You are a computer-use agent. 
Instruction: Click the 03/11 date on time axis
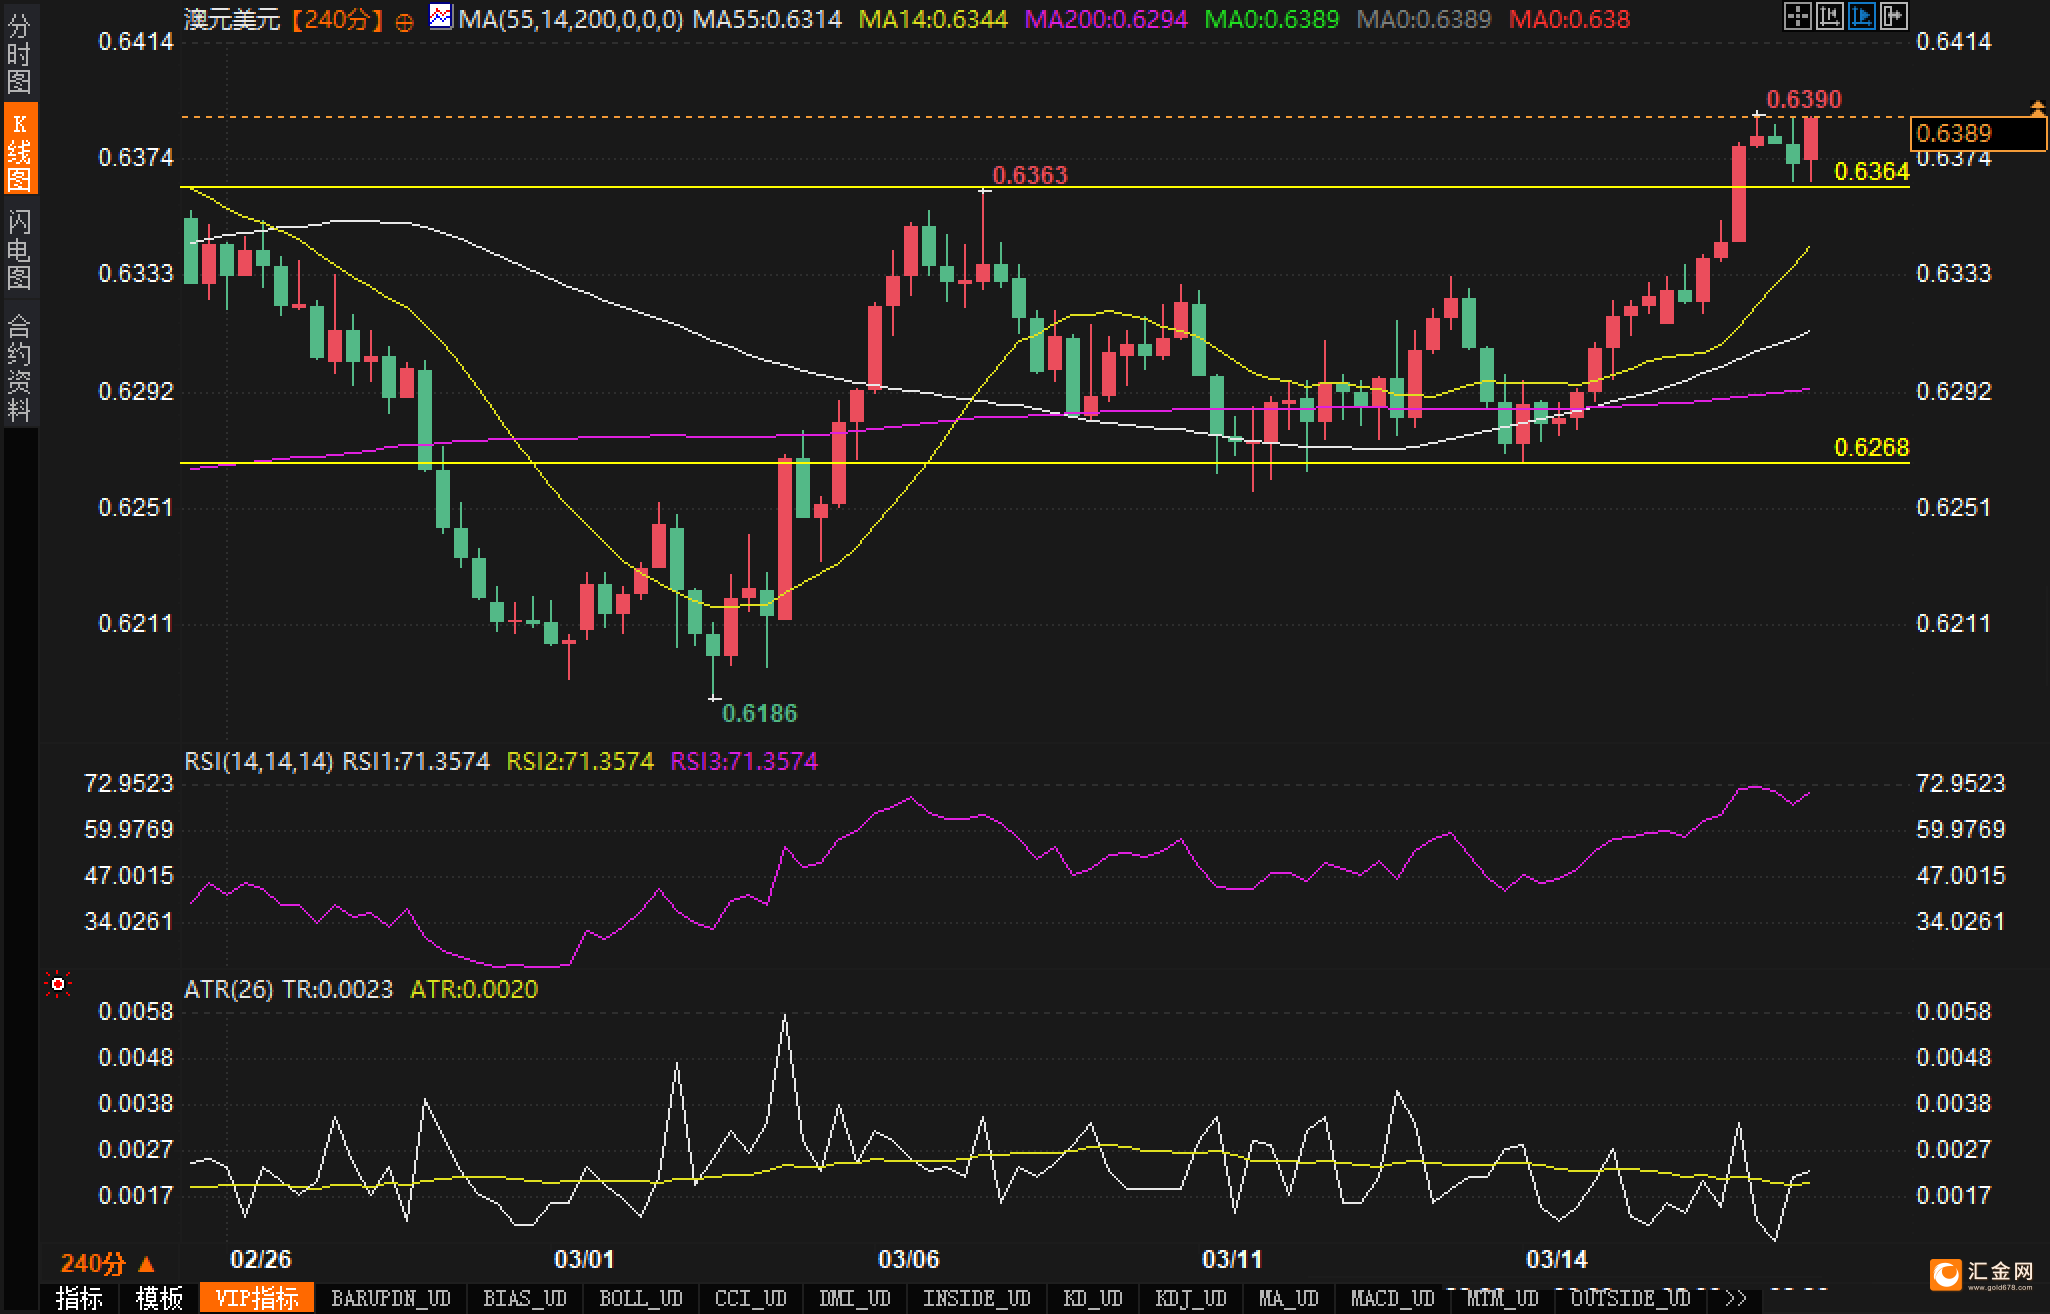[1232, 1259]
